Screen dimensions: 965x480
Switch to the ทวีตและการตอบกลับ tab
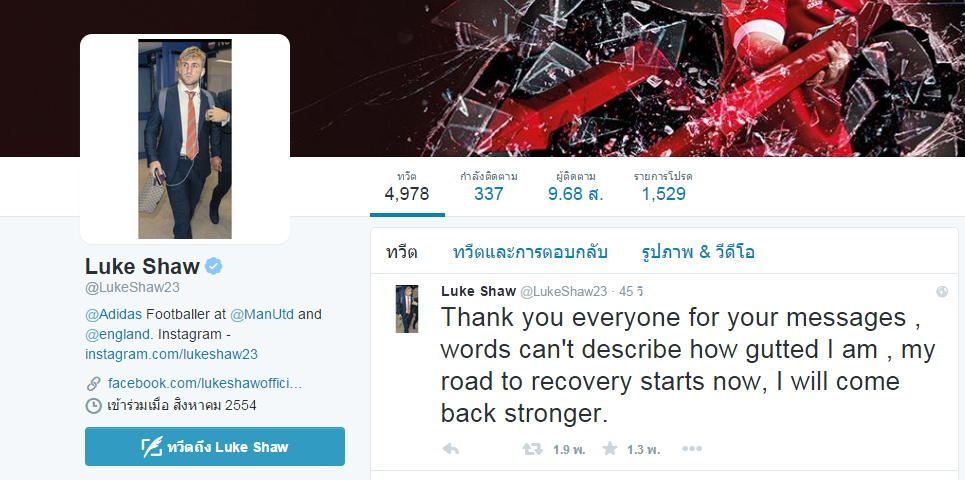tap(530, 252)
